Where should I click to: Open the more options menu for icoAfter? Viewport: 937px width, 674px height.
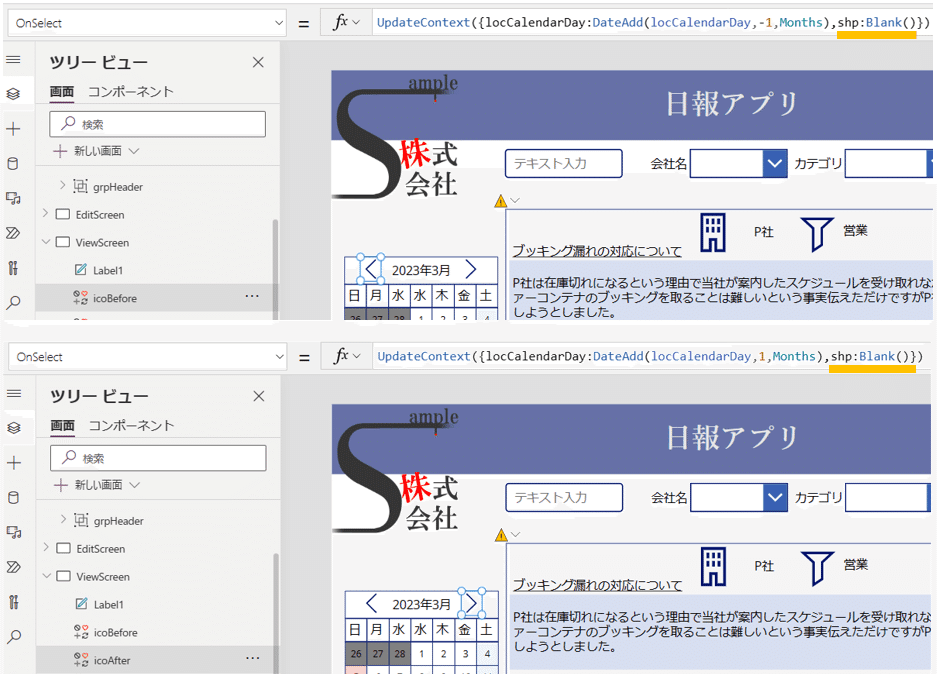click(x=253, y=658)
